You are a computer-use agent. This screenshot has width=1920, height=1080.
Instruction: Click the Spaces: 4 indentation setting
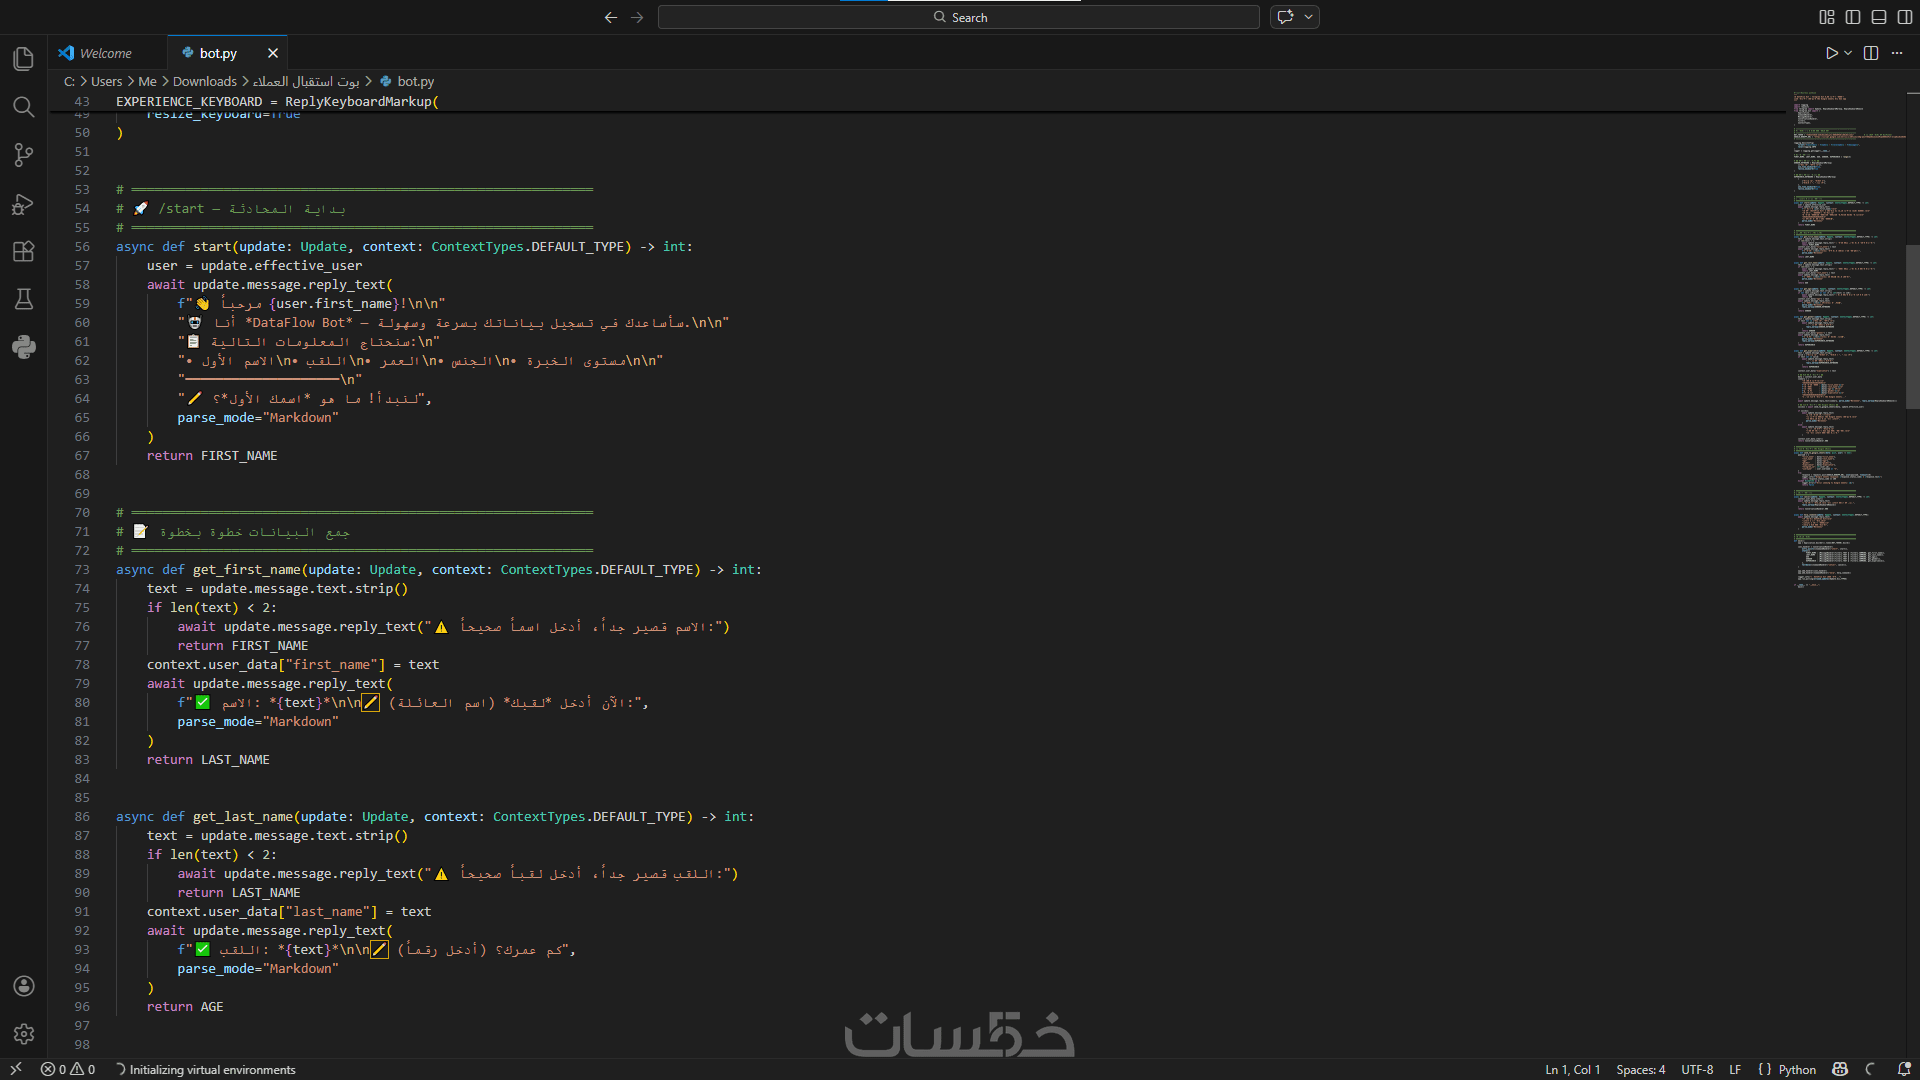(1640, 1069)
